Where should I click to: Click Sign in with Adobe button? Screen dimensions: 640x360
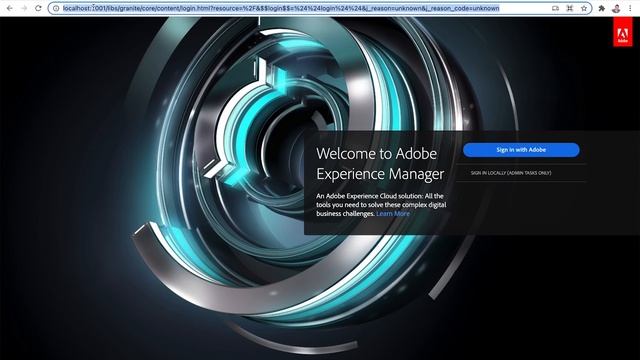click(521, 150)
